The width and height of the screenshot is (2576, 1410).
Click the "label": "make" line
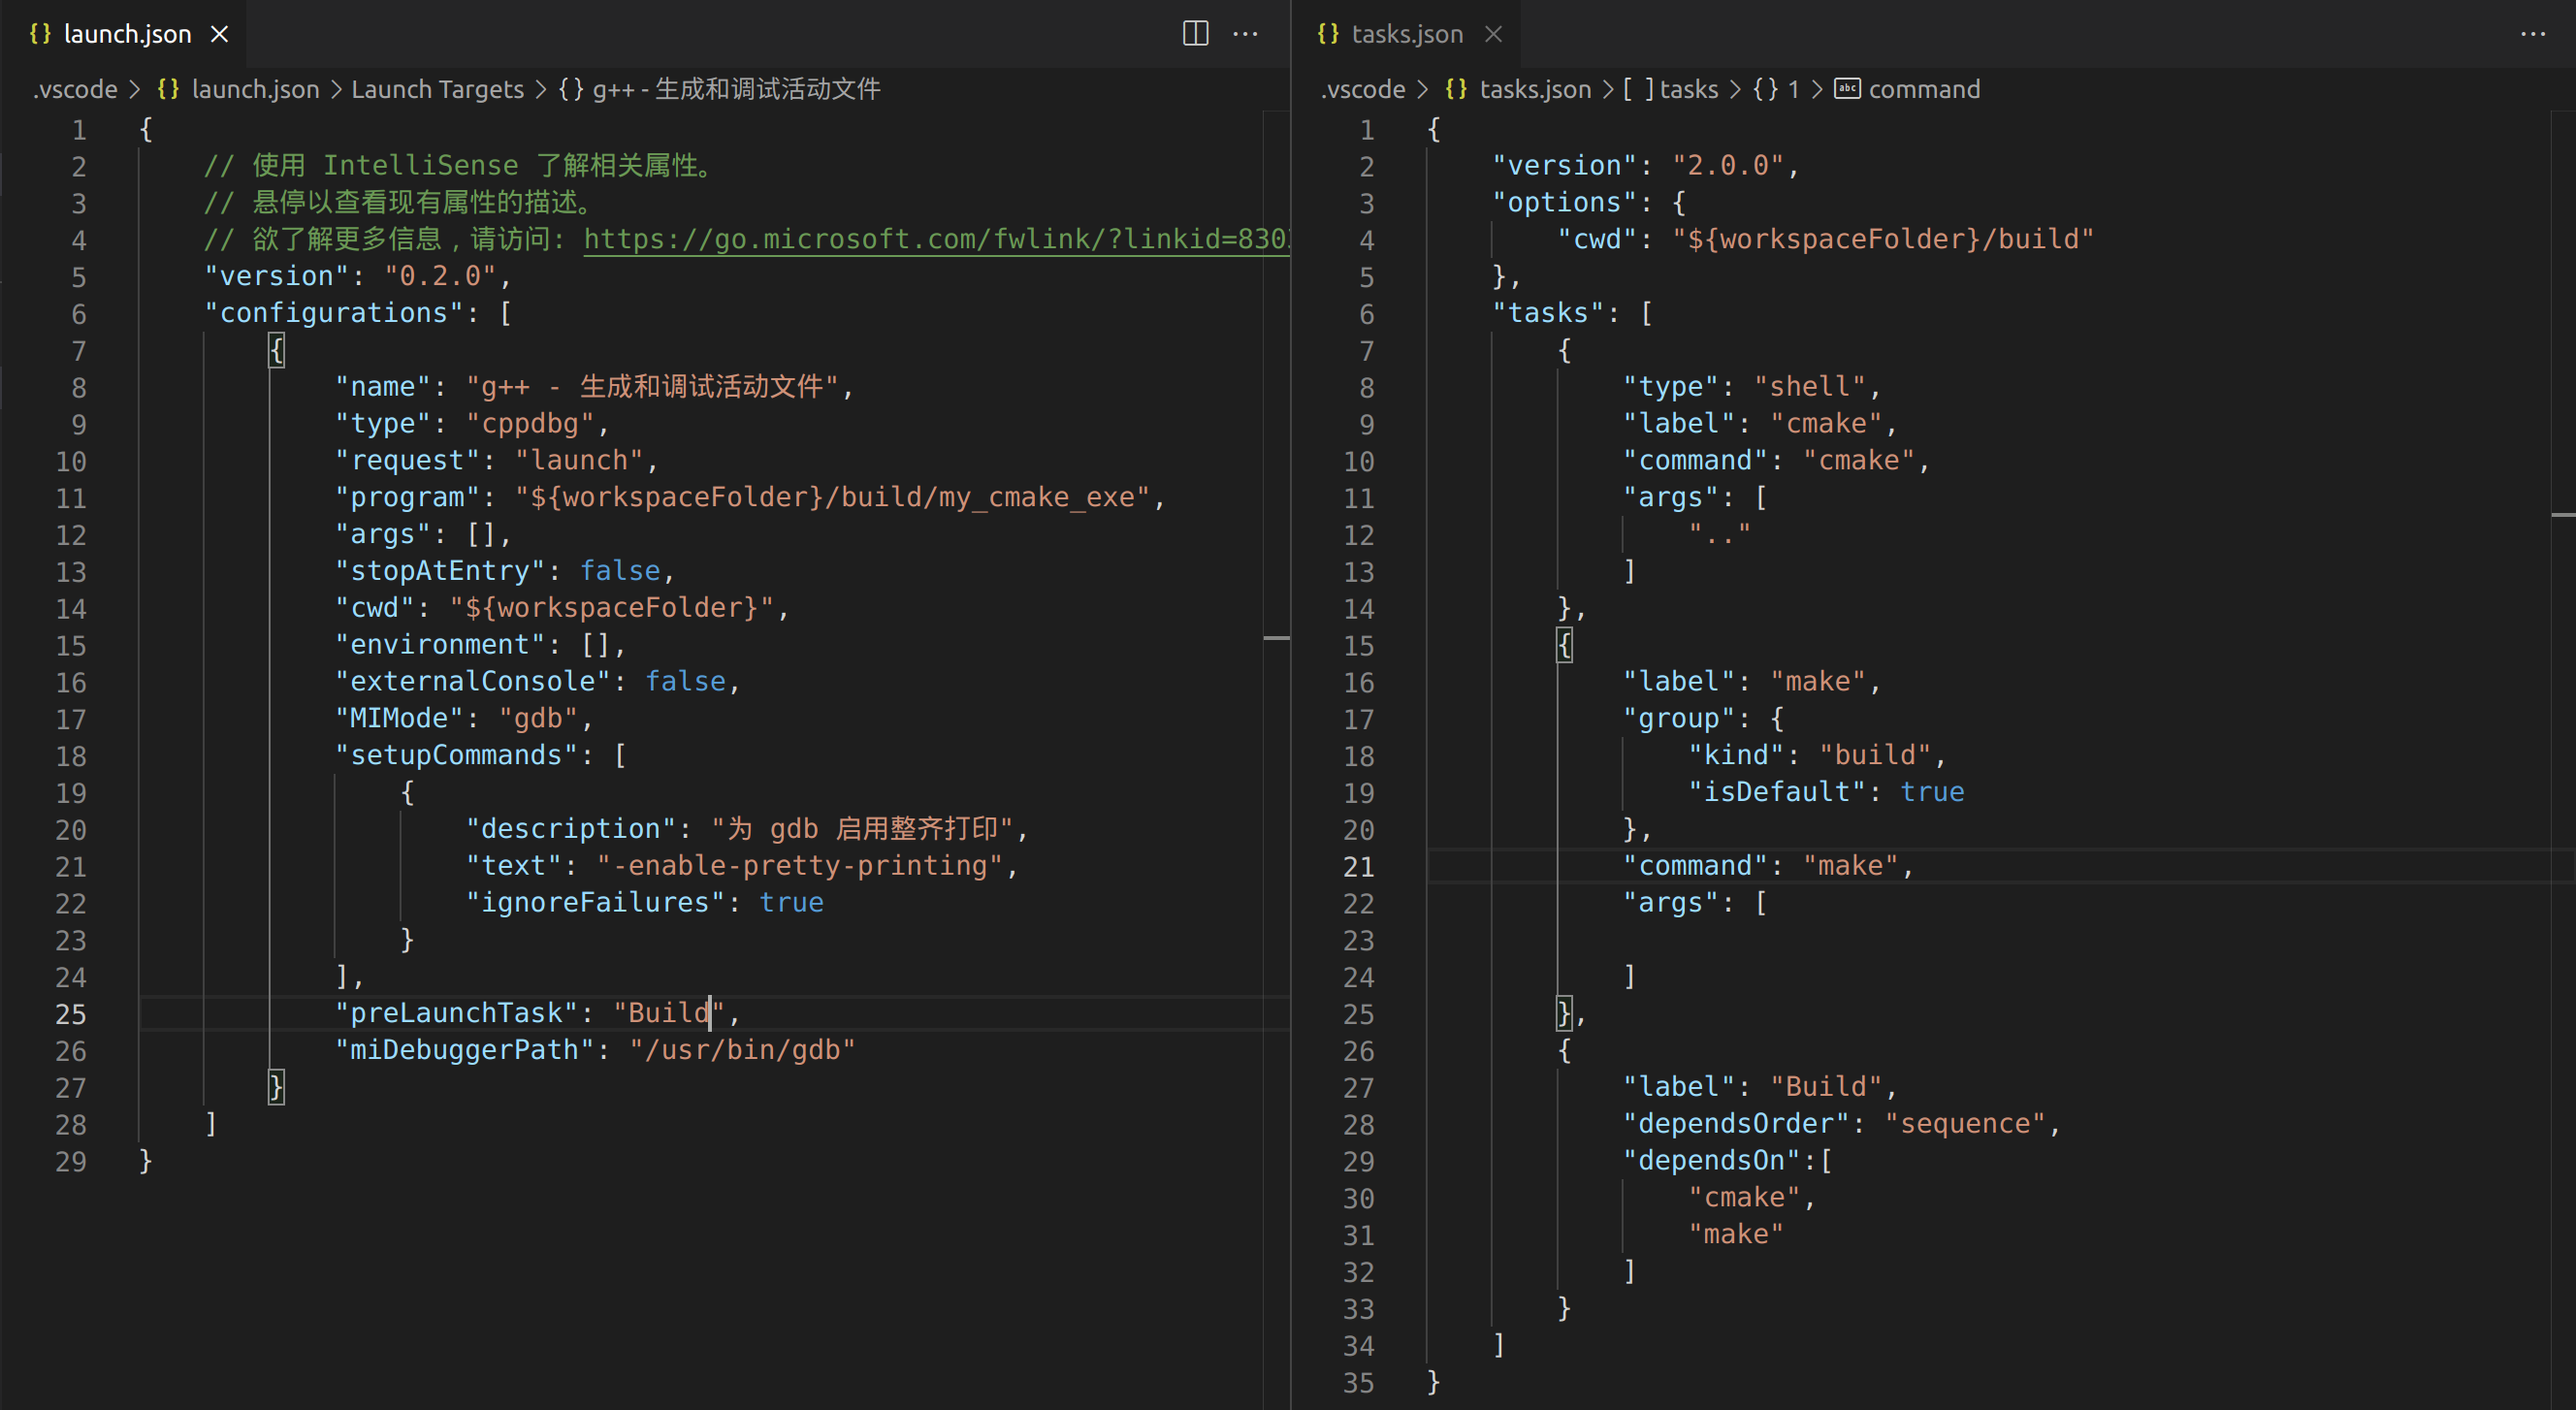[x=1752, y=681]
